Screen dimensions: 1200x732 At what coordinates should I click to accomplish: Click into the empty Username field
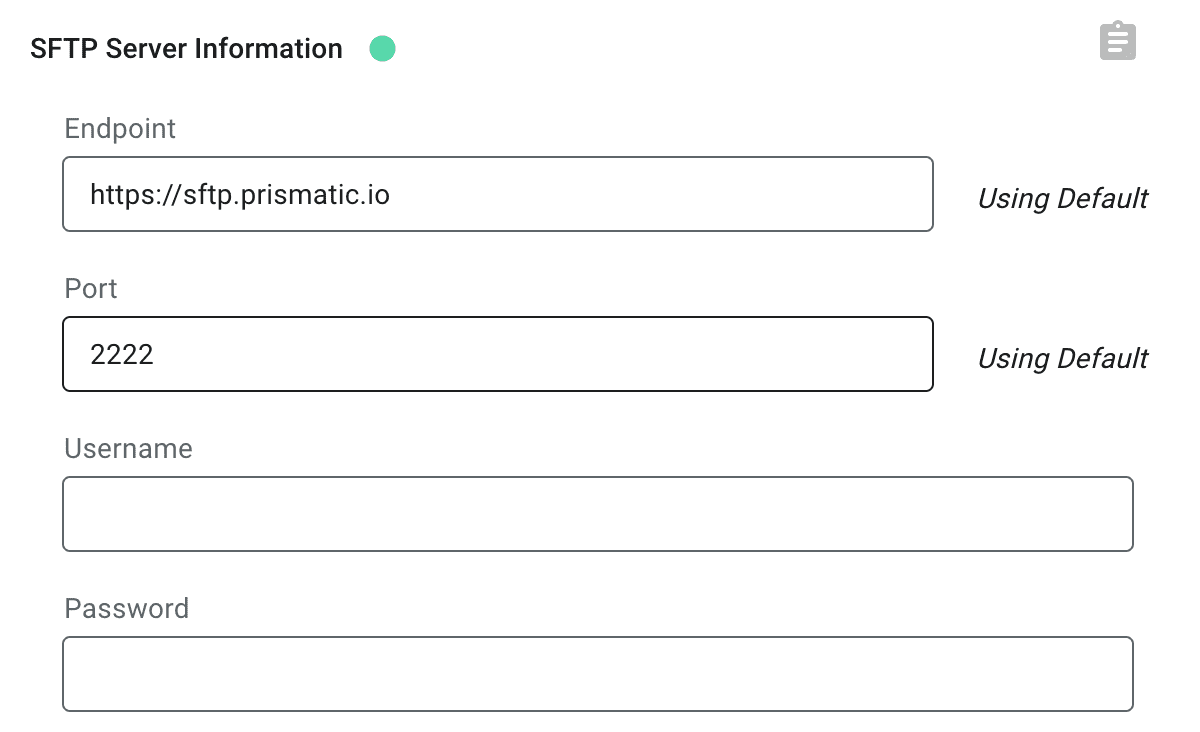click(597, 514)
